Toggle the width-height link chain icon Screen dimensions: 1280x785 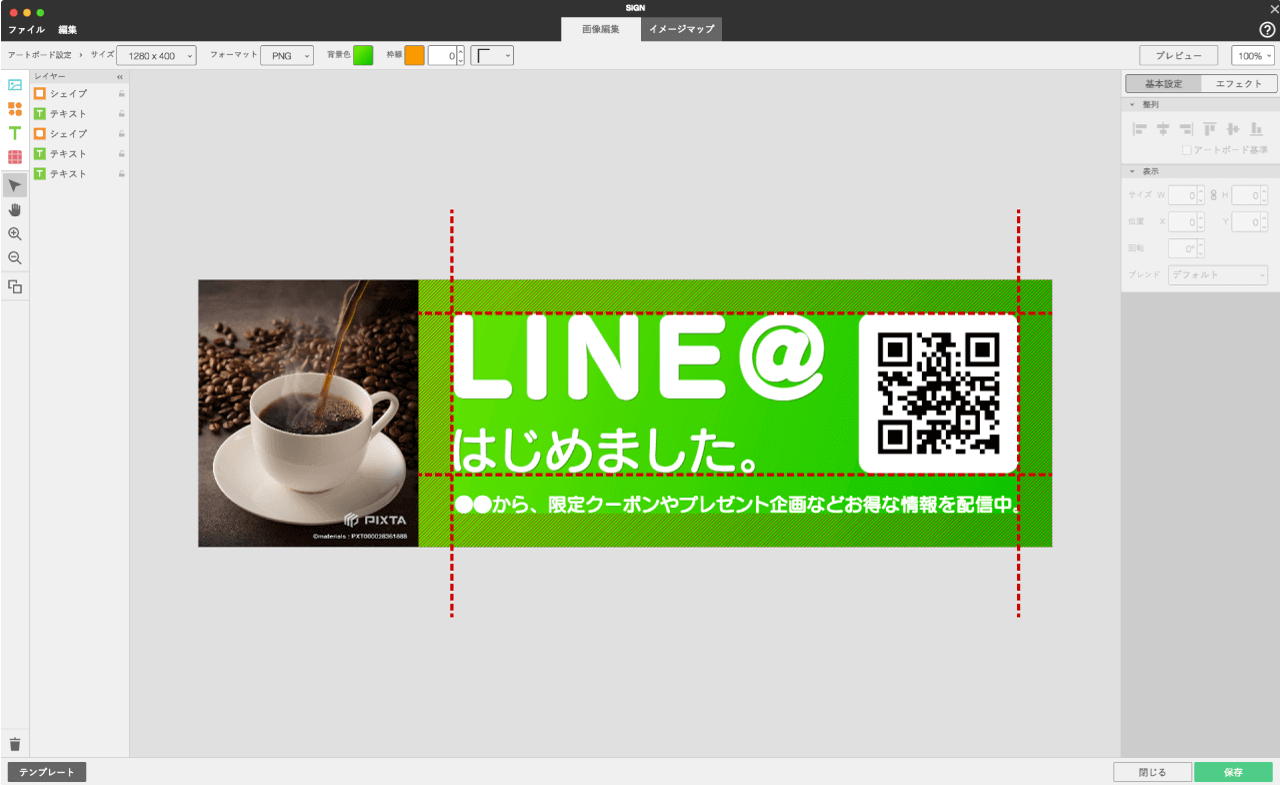pyautogui.click(x=1213, y=195)
